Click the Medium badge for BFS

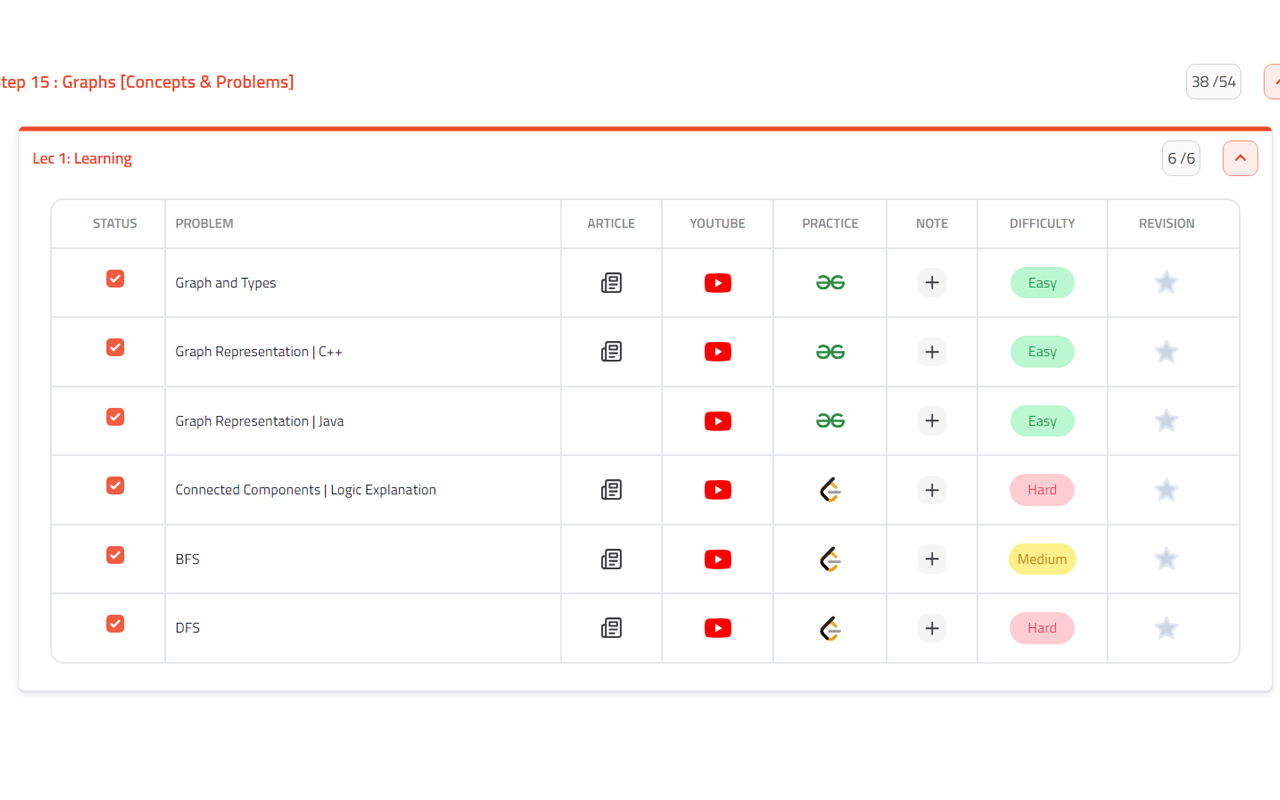[x=1042, y=559]
